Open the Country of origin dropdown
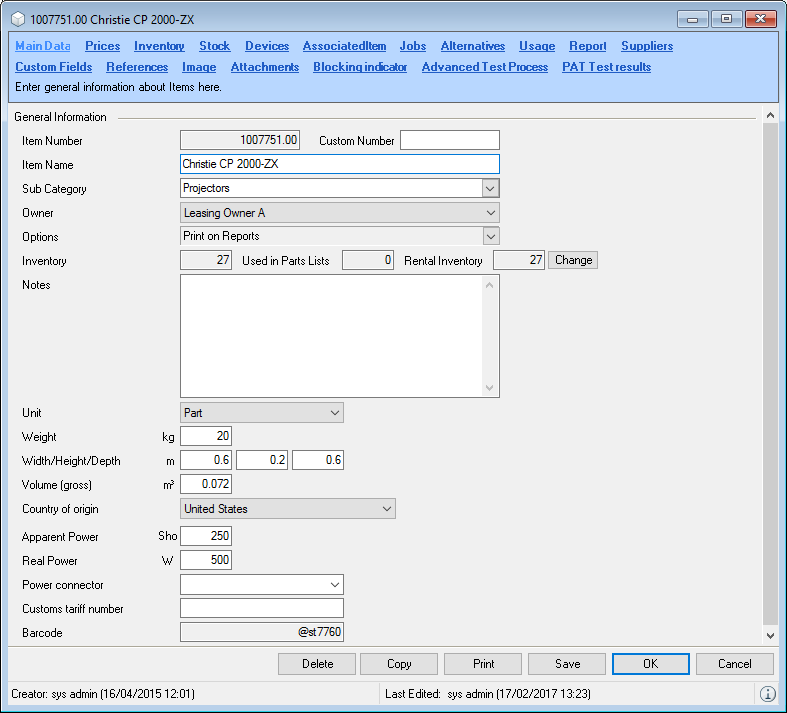The image size is (787, 713). 386,509
